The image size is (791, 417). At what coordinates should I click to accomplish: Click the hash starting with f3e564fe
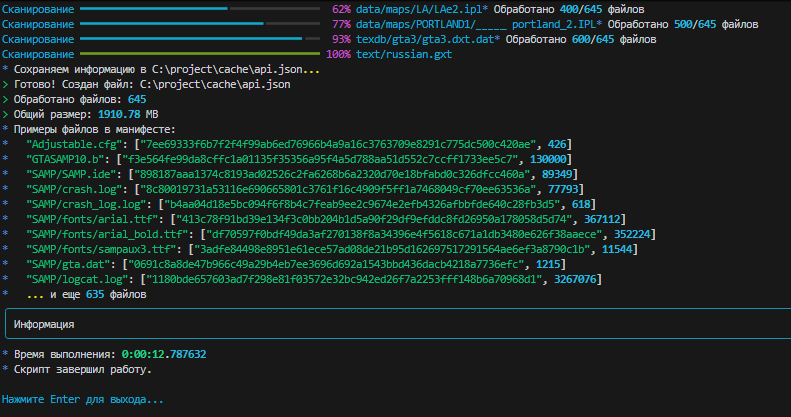pos(320,159)
